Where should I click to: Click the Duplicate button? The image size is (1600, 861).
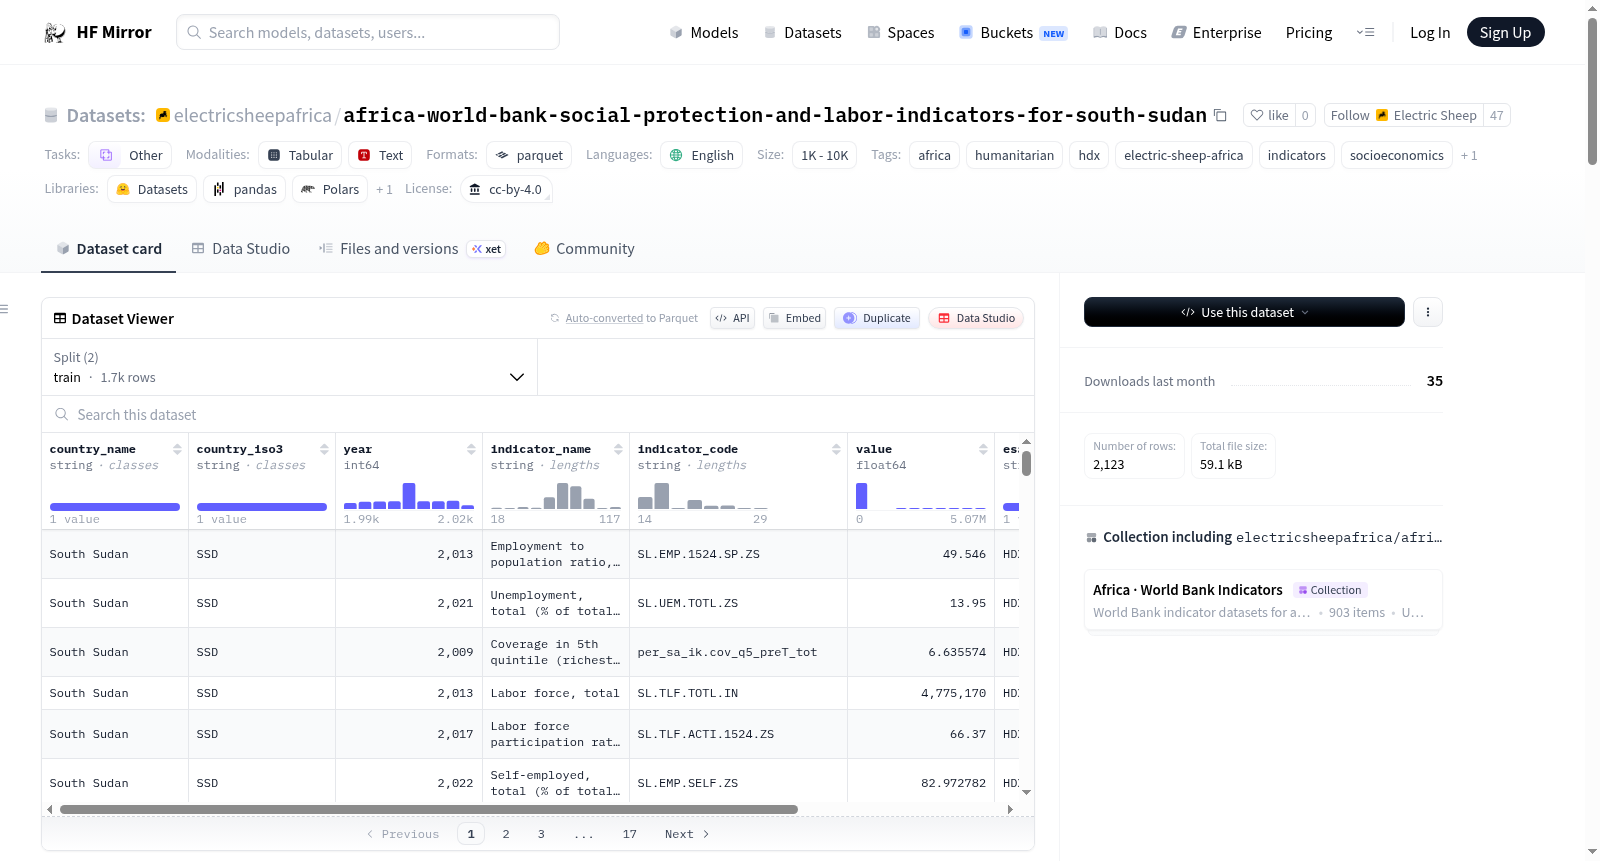coord(877,318)
